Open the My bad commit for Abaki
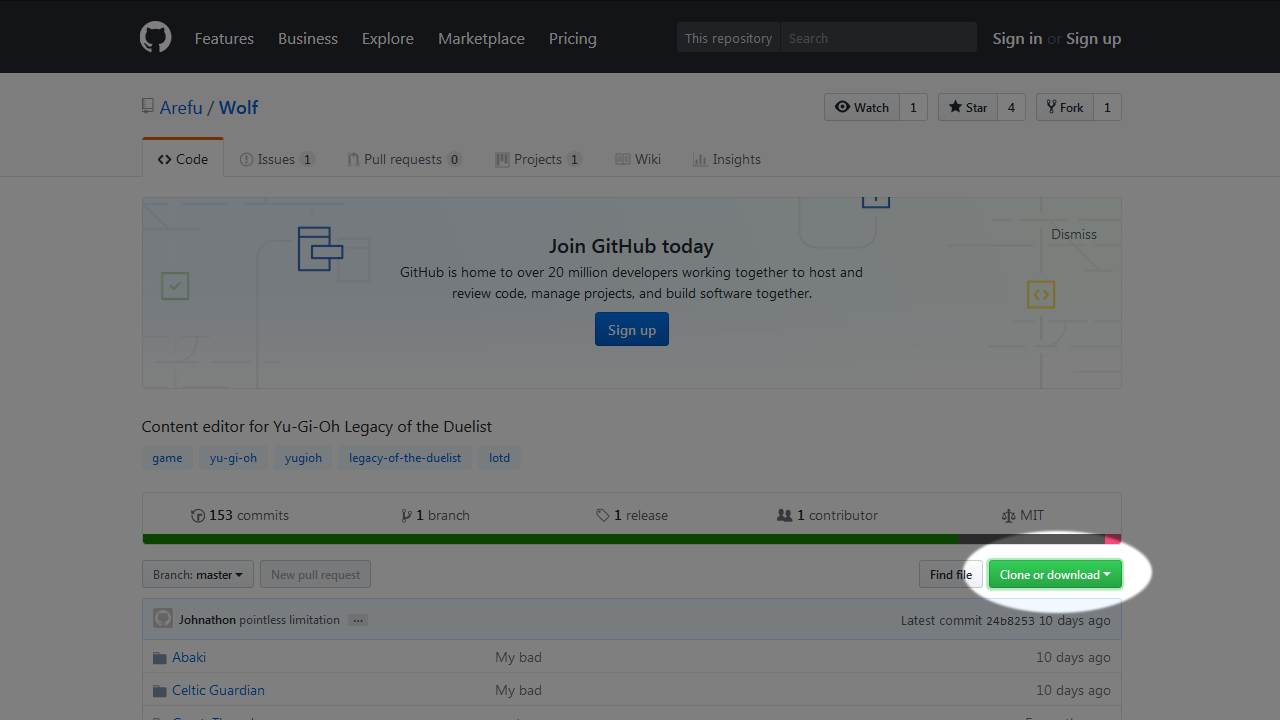 click(x=518, y=657)
